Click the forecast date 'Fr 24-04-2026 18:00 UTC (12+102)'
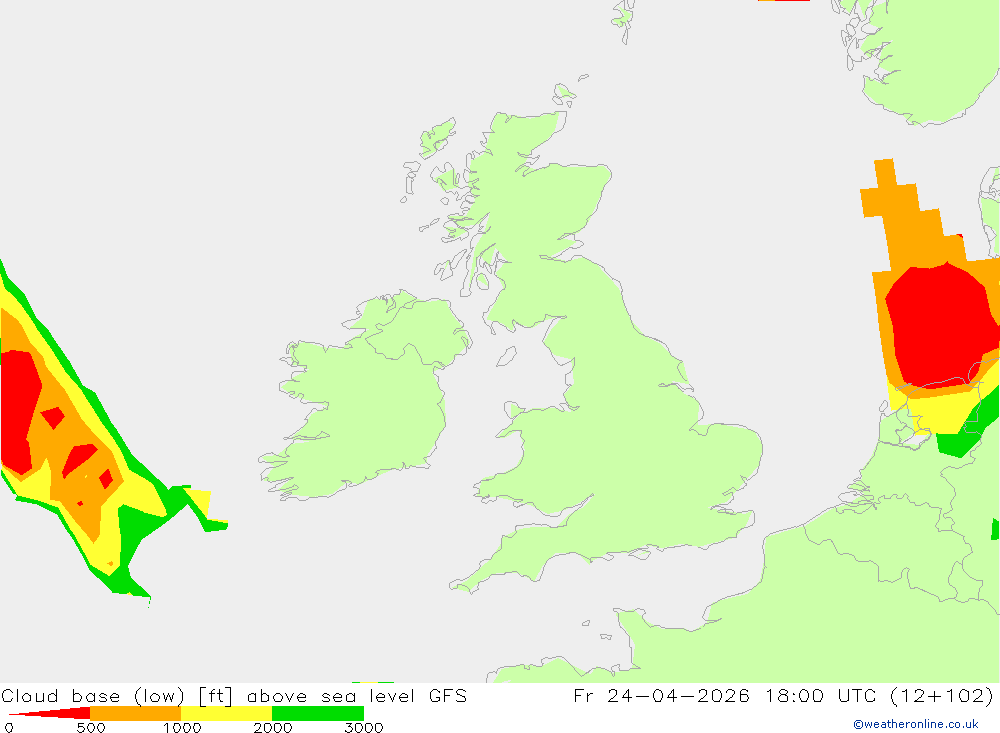 [783, 696]
